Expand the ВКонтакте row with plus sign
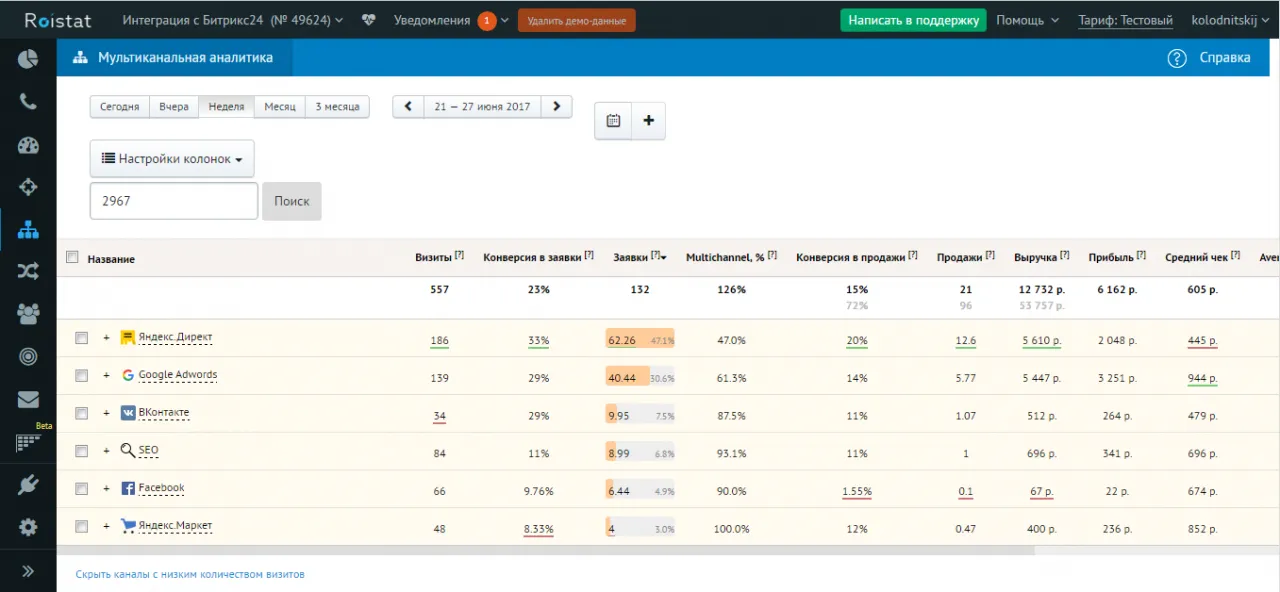The height and width of the screenshot is (592, 1280). 106,413
